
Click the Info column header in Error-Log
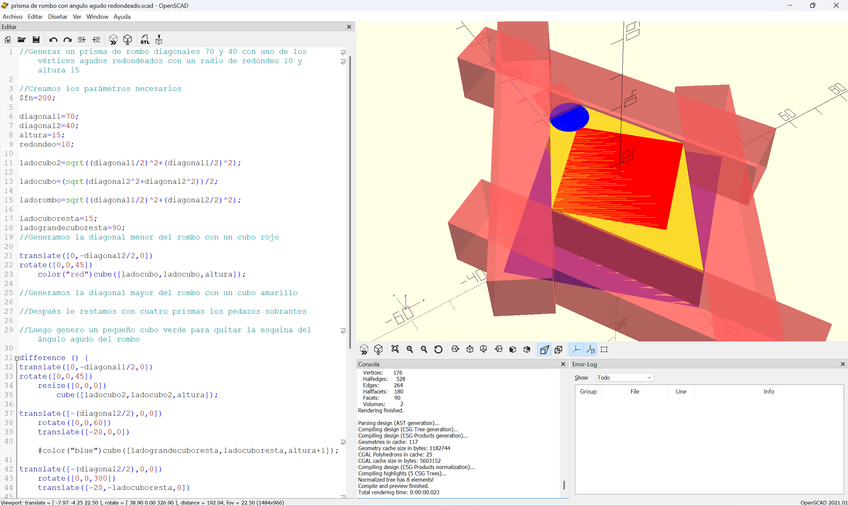click(x=768, y=391)
